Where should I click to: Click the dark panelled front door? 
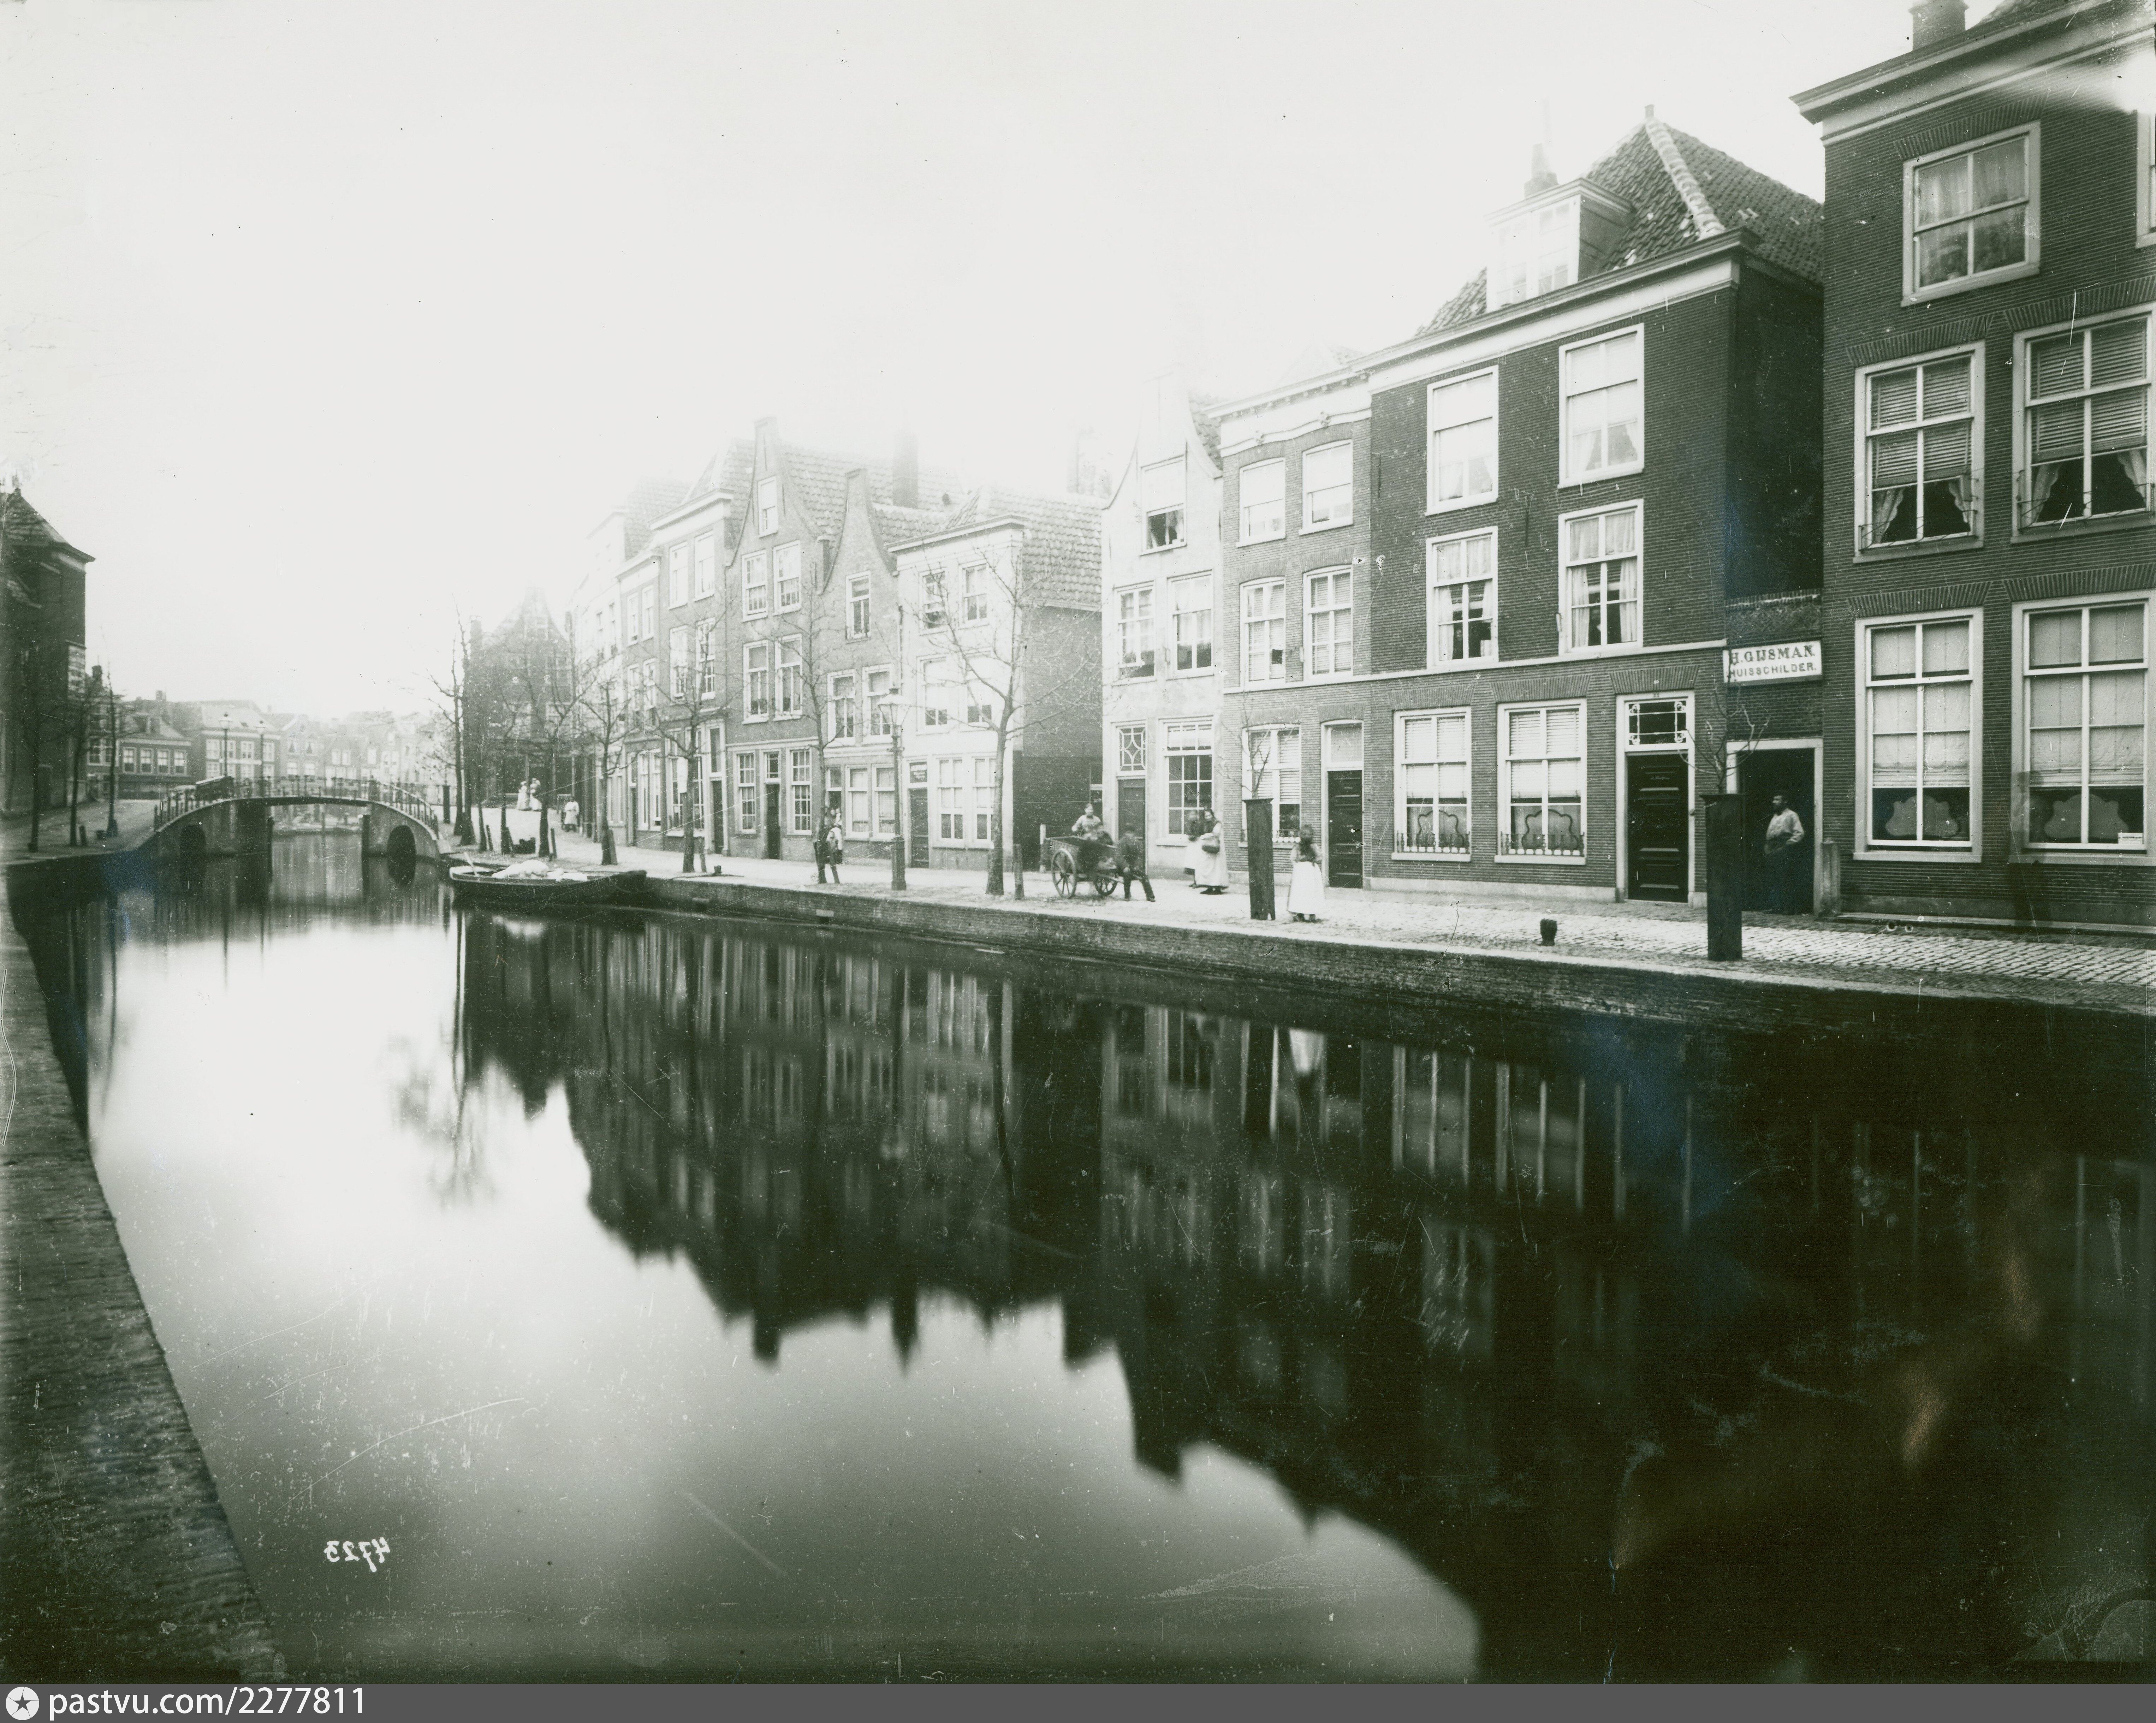pyautogui.click(x=1657, y=828)
